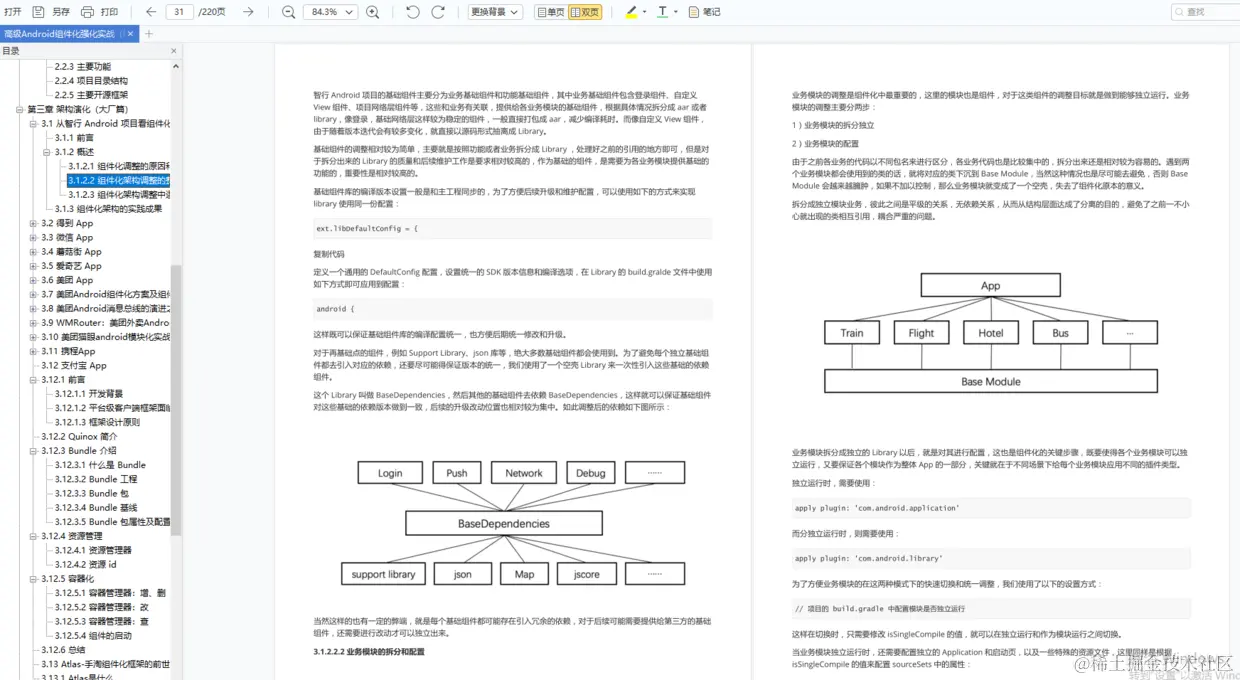Click the 复制代码 copy-code label

click(329, 254)
